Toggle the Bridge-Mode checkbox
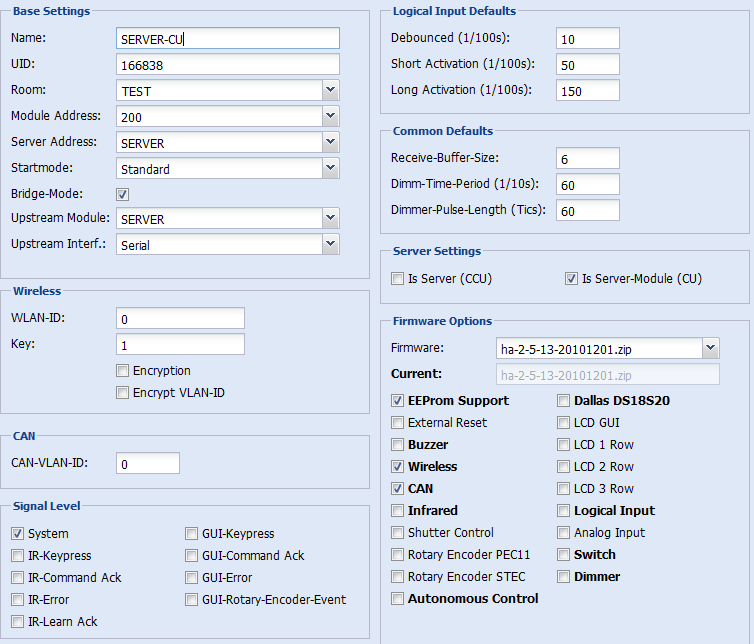The image size is (754, 644). click(x=123, y=194)
